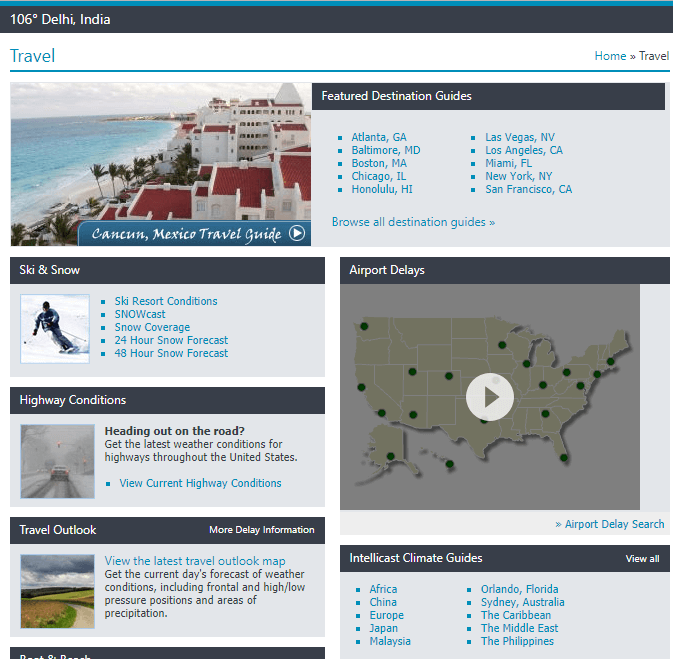This screenshot has width=673, height=659.
Task: Open The Middle East climate guide
Action: click(519, 628)
